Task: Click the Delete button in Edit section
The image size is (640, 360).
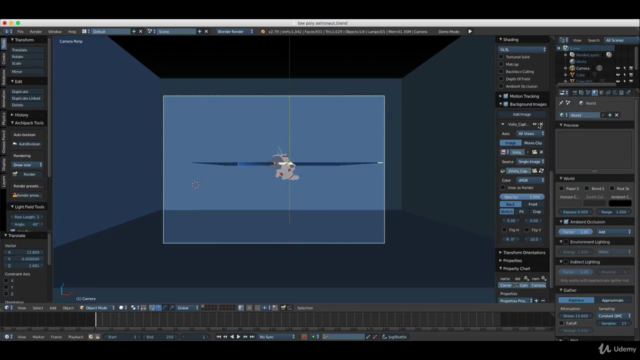Action: (x=27, y=105)
